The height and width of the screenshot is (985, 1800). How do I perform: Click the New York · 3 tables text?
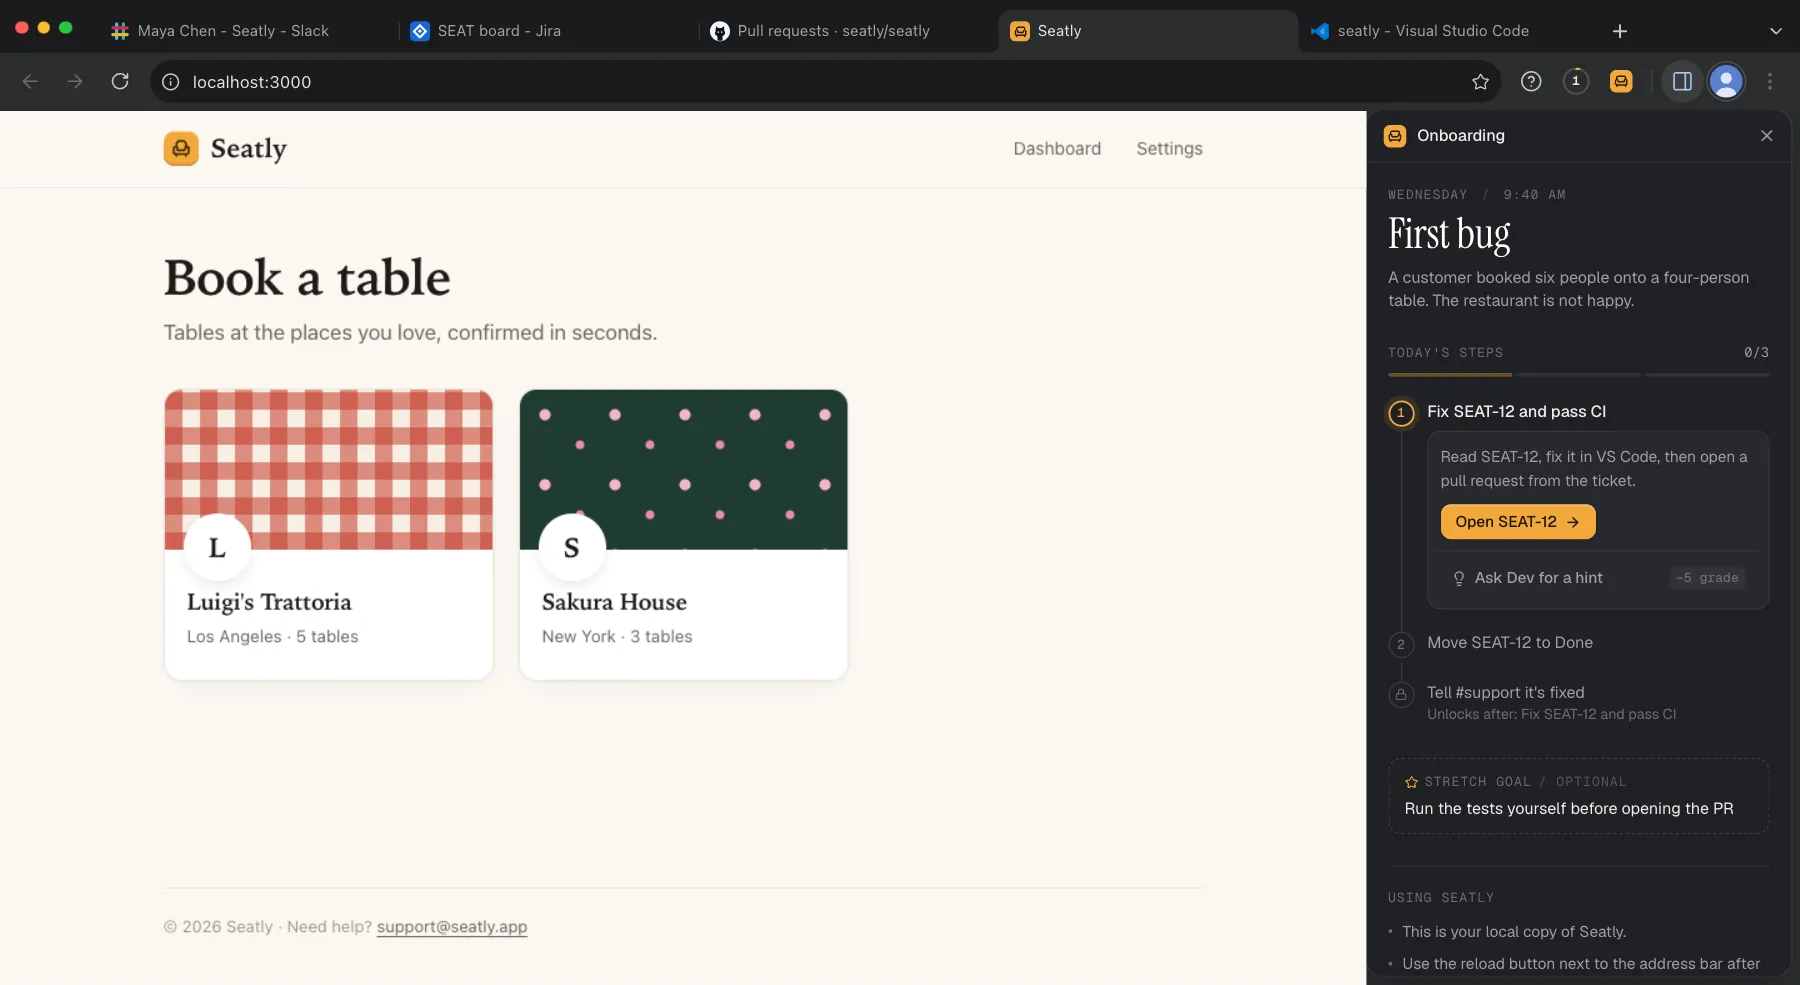tap(617, 637)
